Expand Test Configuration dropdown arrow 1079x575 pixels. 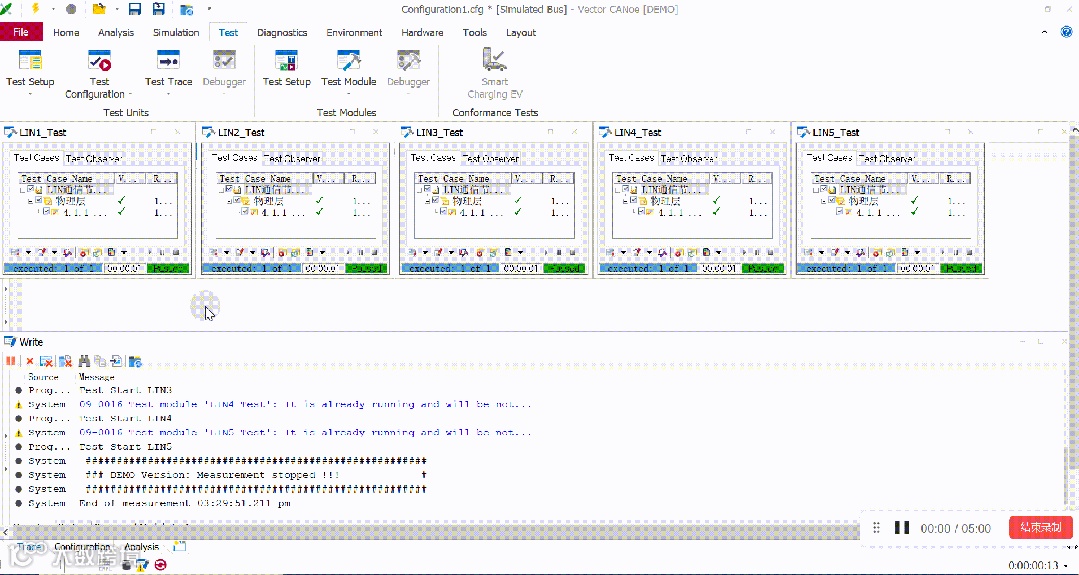[x=130, y=94]
